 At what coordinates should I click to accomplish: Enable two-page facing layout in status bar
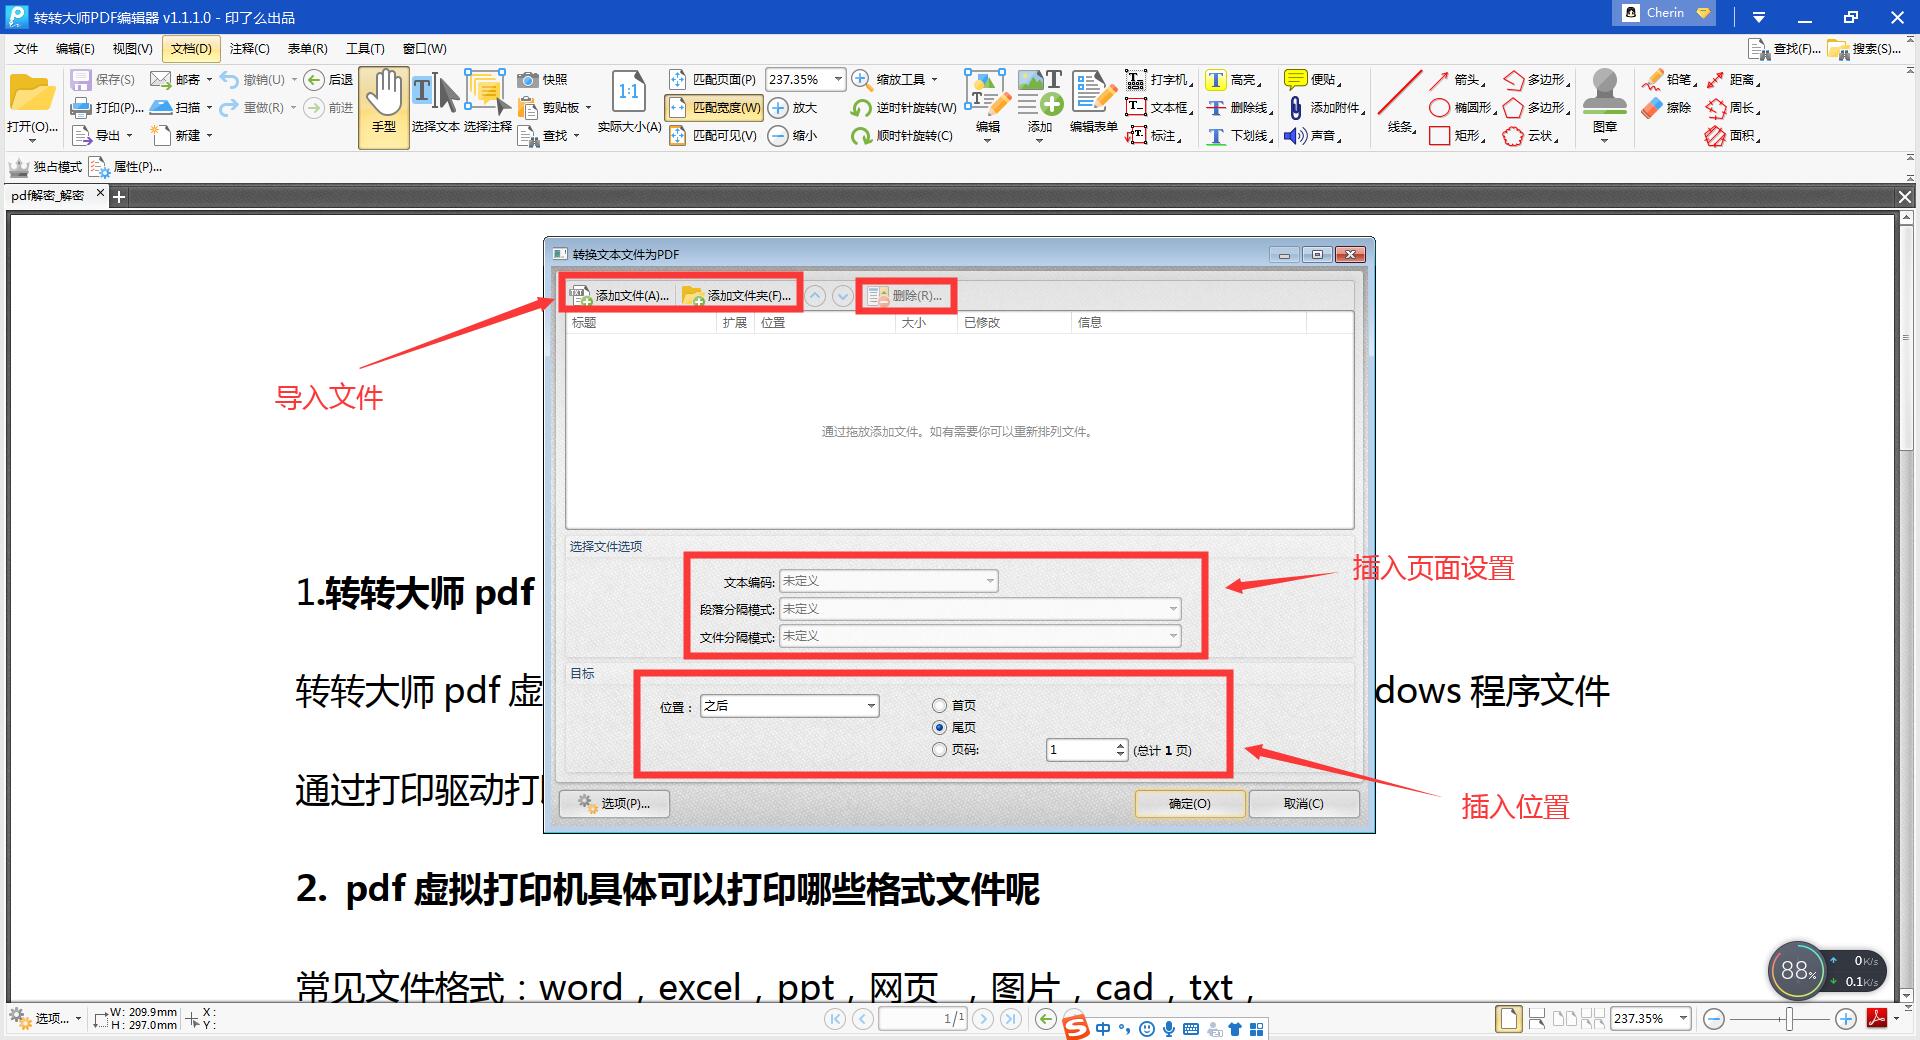point(1564,1019)
